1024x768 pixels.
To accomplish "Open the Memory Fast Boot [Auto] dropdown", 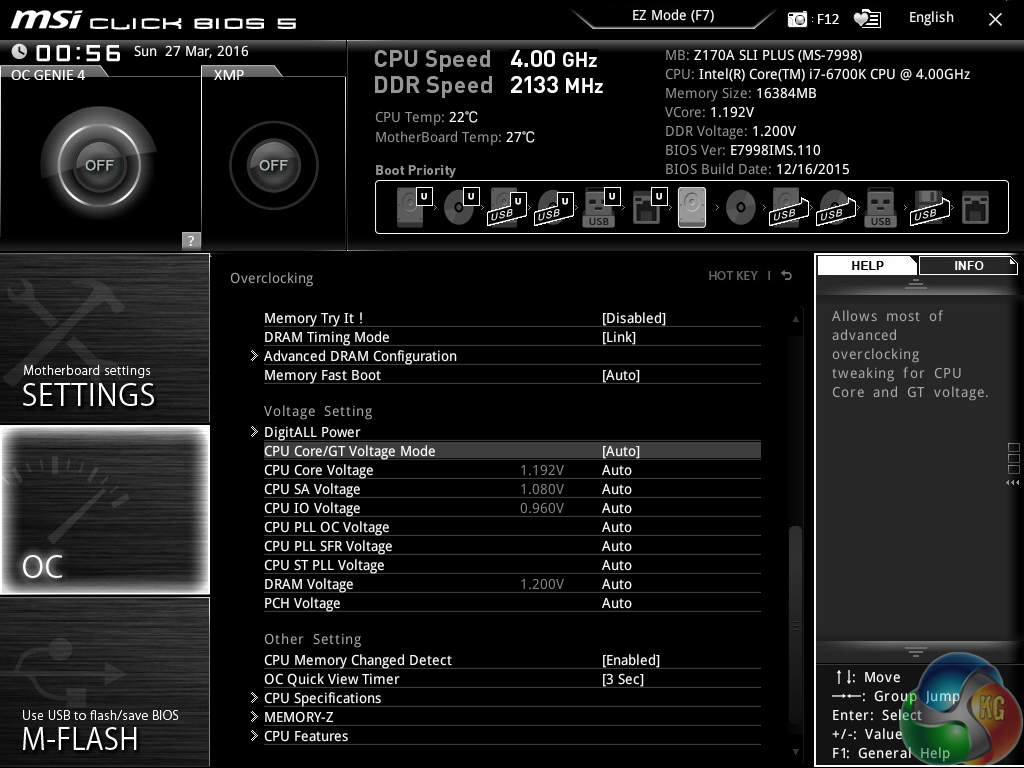I will pyautogui.click(x=620, y=375).
